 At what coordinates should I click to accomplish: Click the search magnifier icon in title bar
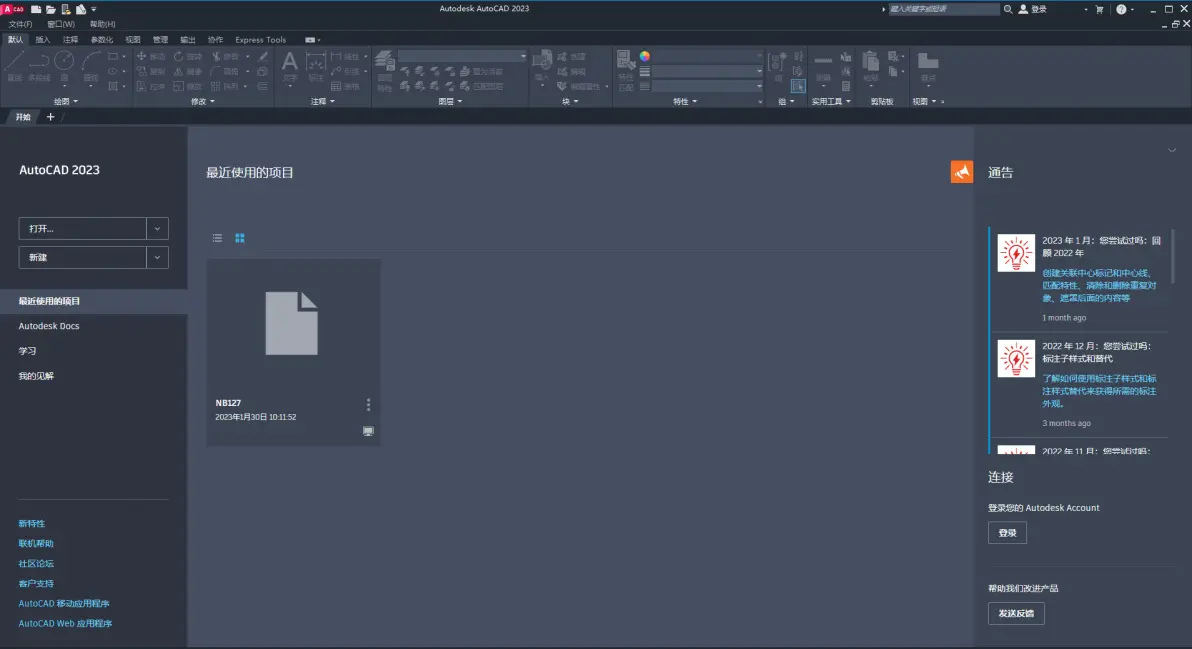(x=1008, y=9)
